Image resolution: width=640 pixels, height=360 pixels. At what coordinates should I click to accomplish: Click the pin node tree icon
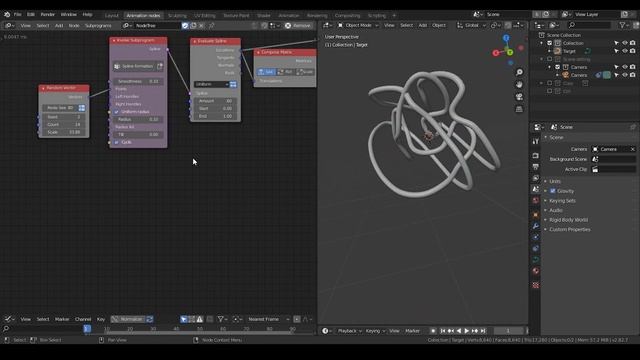coord(211,26)
